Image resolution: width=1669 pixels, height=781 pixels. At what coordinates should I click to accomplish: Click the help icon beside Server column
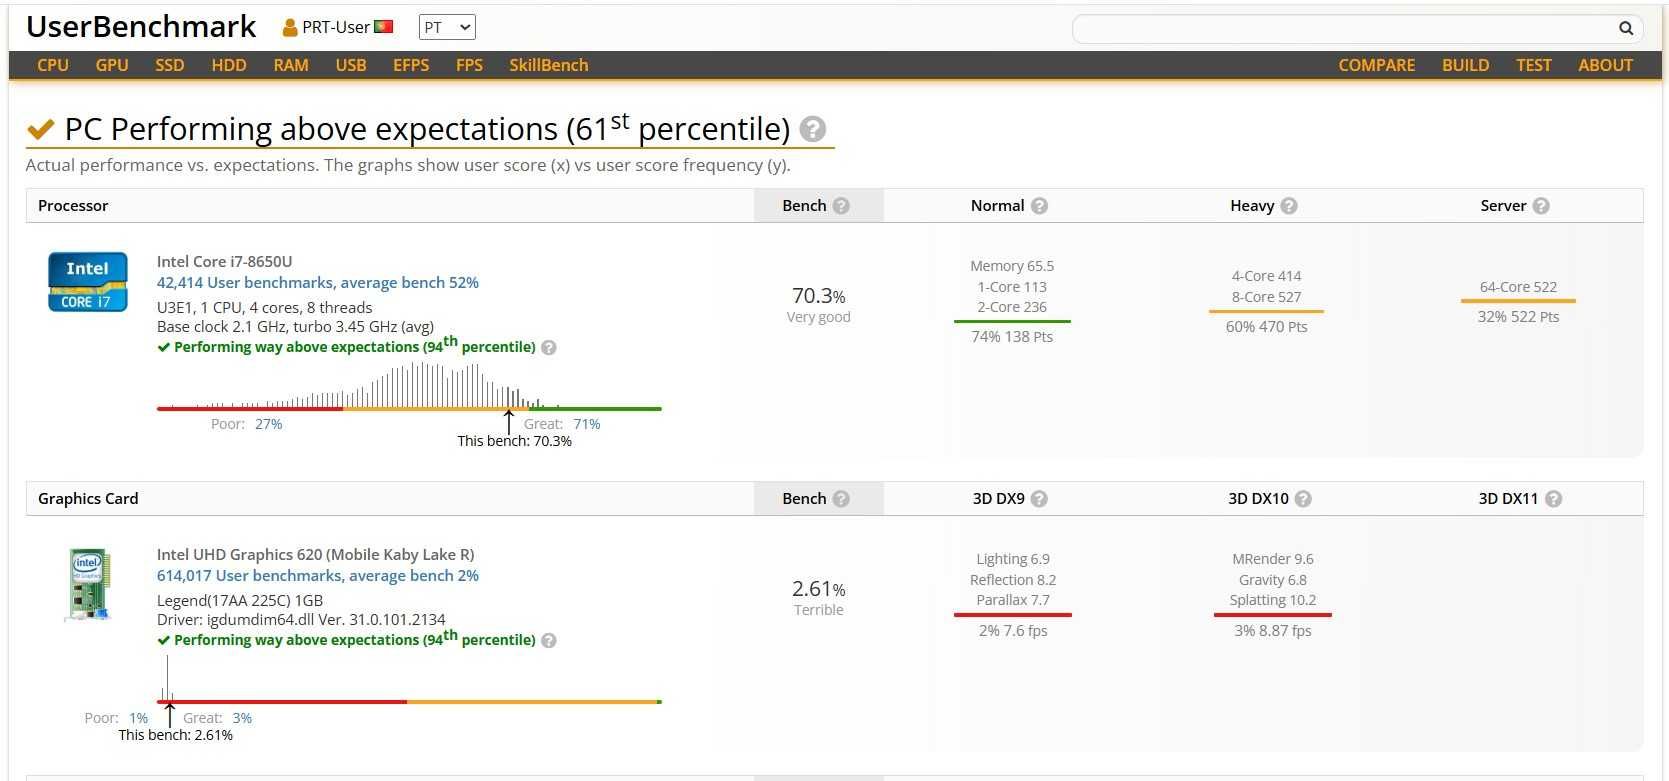coord(1541,206)
